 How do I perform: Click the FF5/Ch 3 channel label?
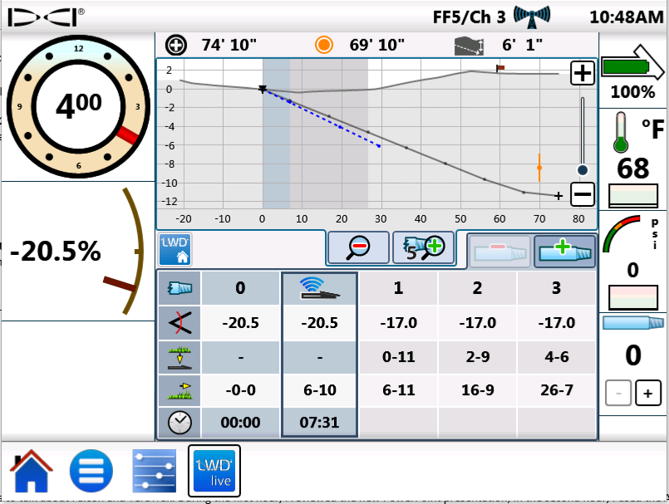[469, 17]
